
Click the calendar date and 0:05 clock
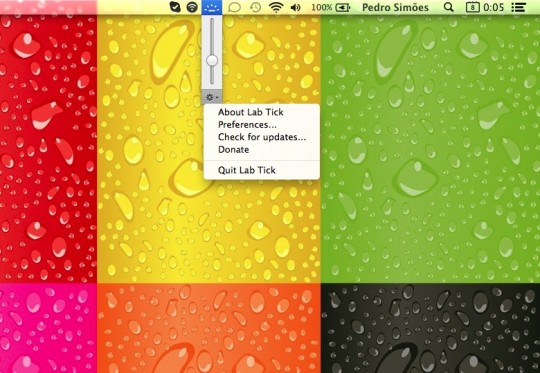click(485, 7)
